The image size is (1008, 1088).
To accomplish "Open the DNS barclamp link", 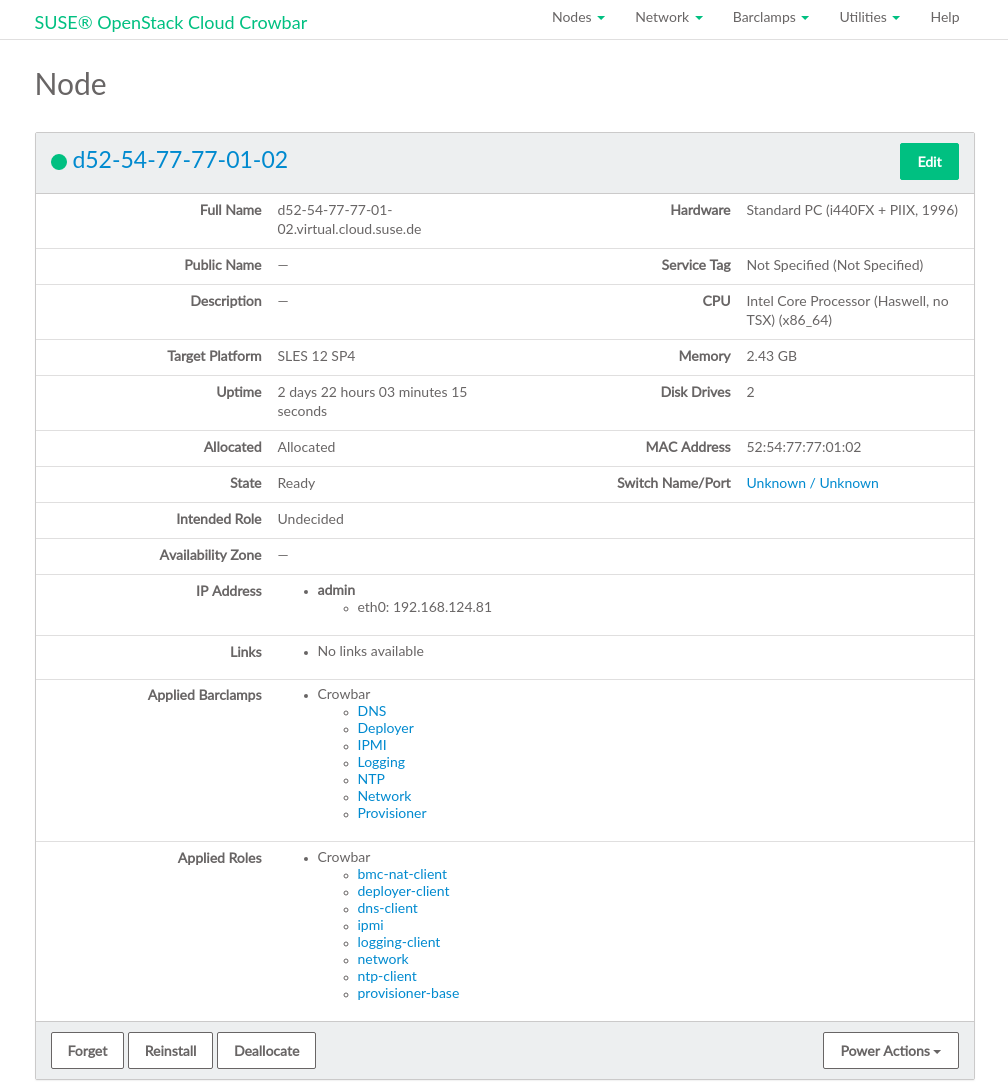I will pos(372,711).
